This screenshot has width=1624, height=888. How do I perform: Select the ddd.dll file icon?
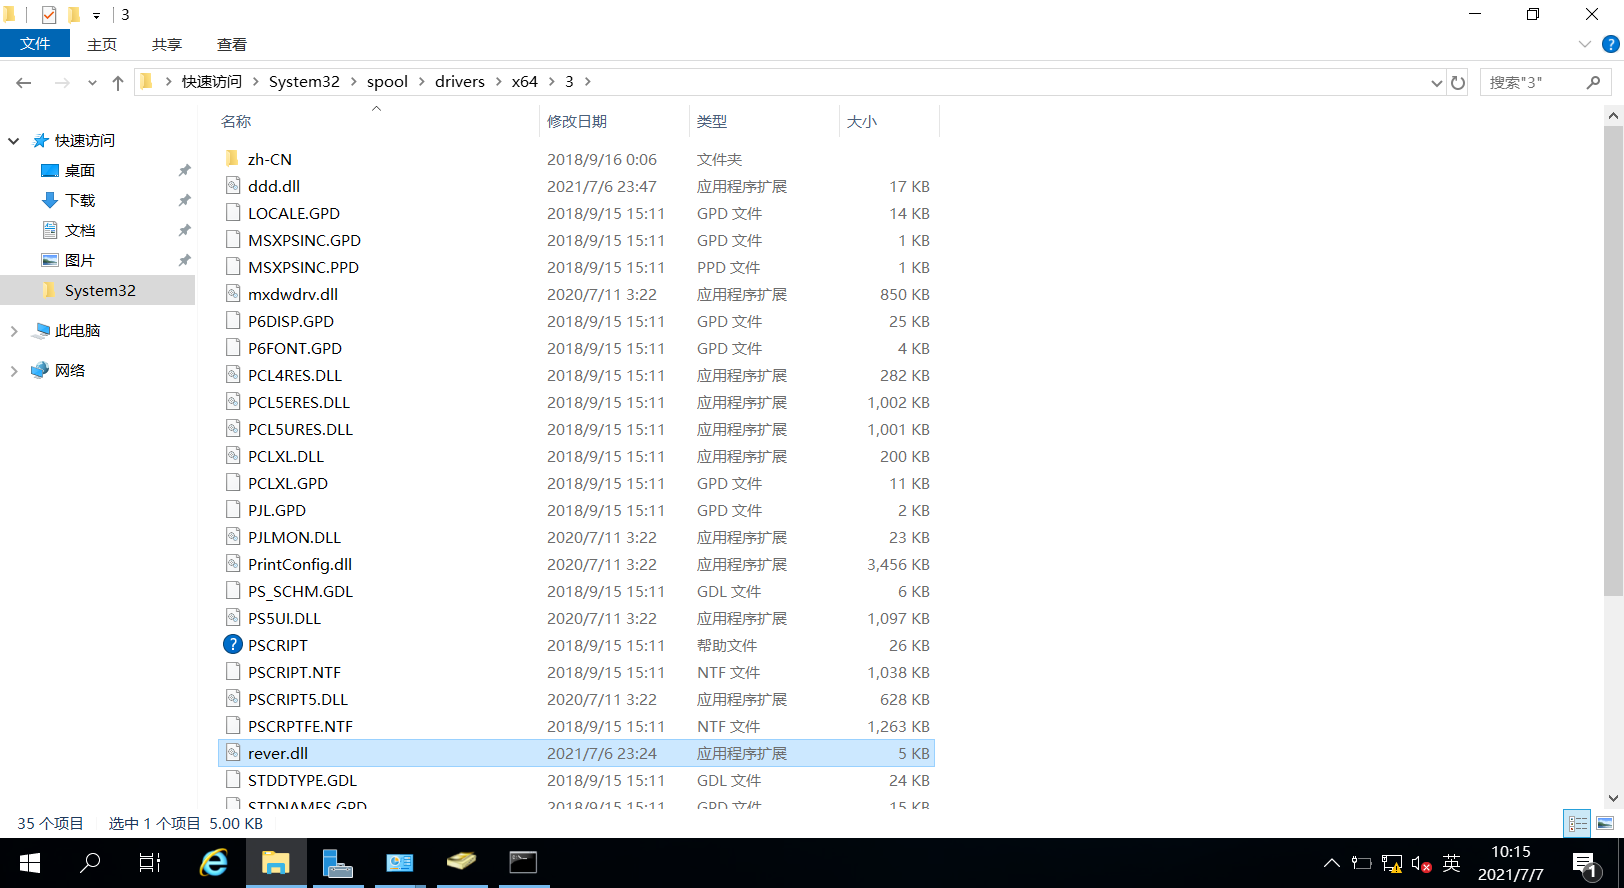click(233, 186)
